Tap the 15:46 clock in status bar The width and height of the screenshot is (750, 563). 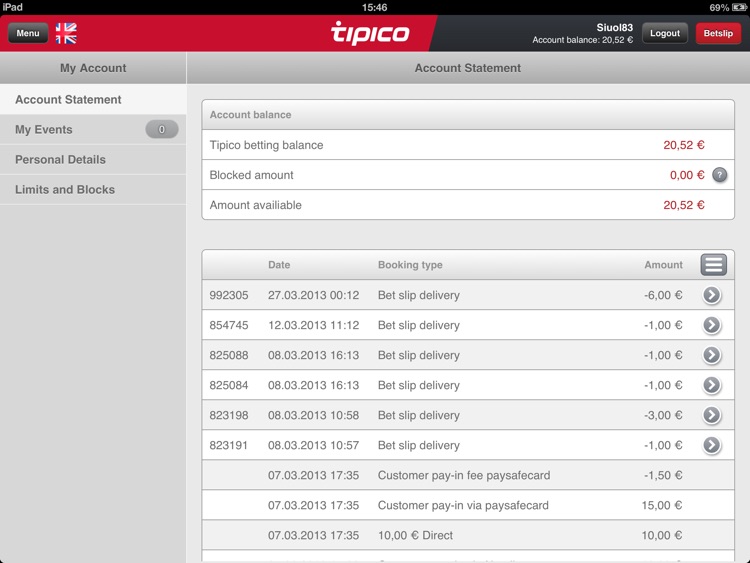click(375, 7)
